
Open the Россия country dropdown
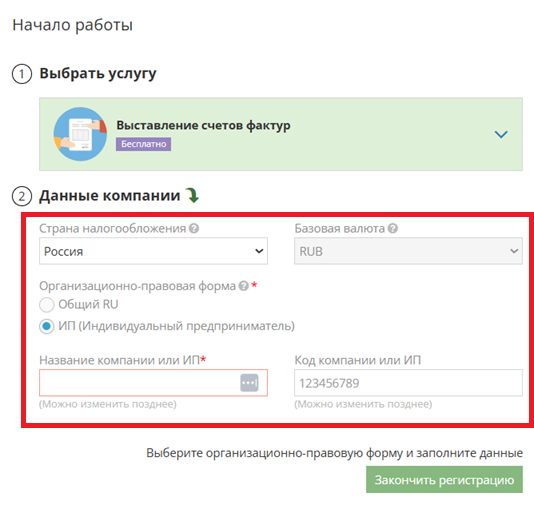click(153, 251)
